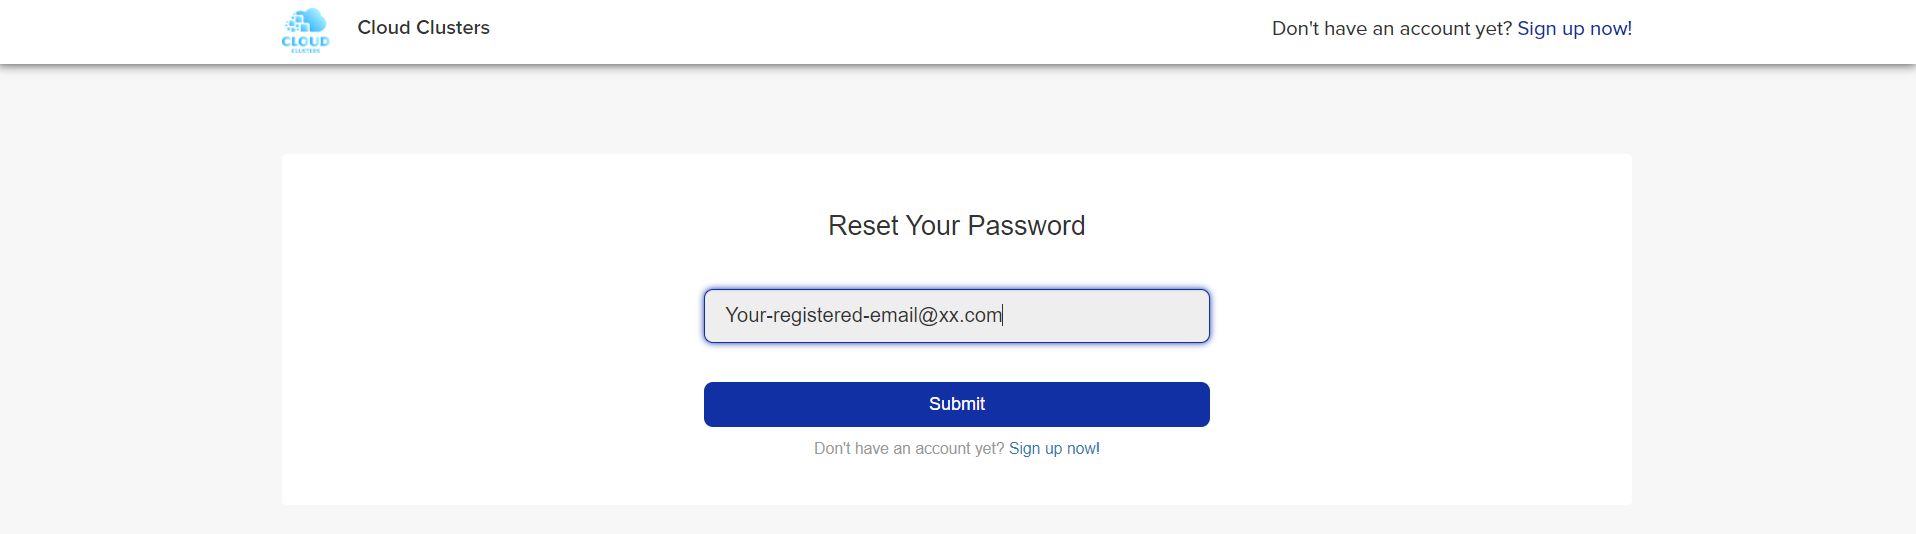Click the Cloud Clusters cloud logo
The image size is (1916, 534).
pos(306,30)
